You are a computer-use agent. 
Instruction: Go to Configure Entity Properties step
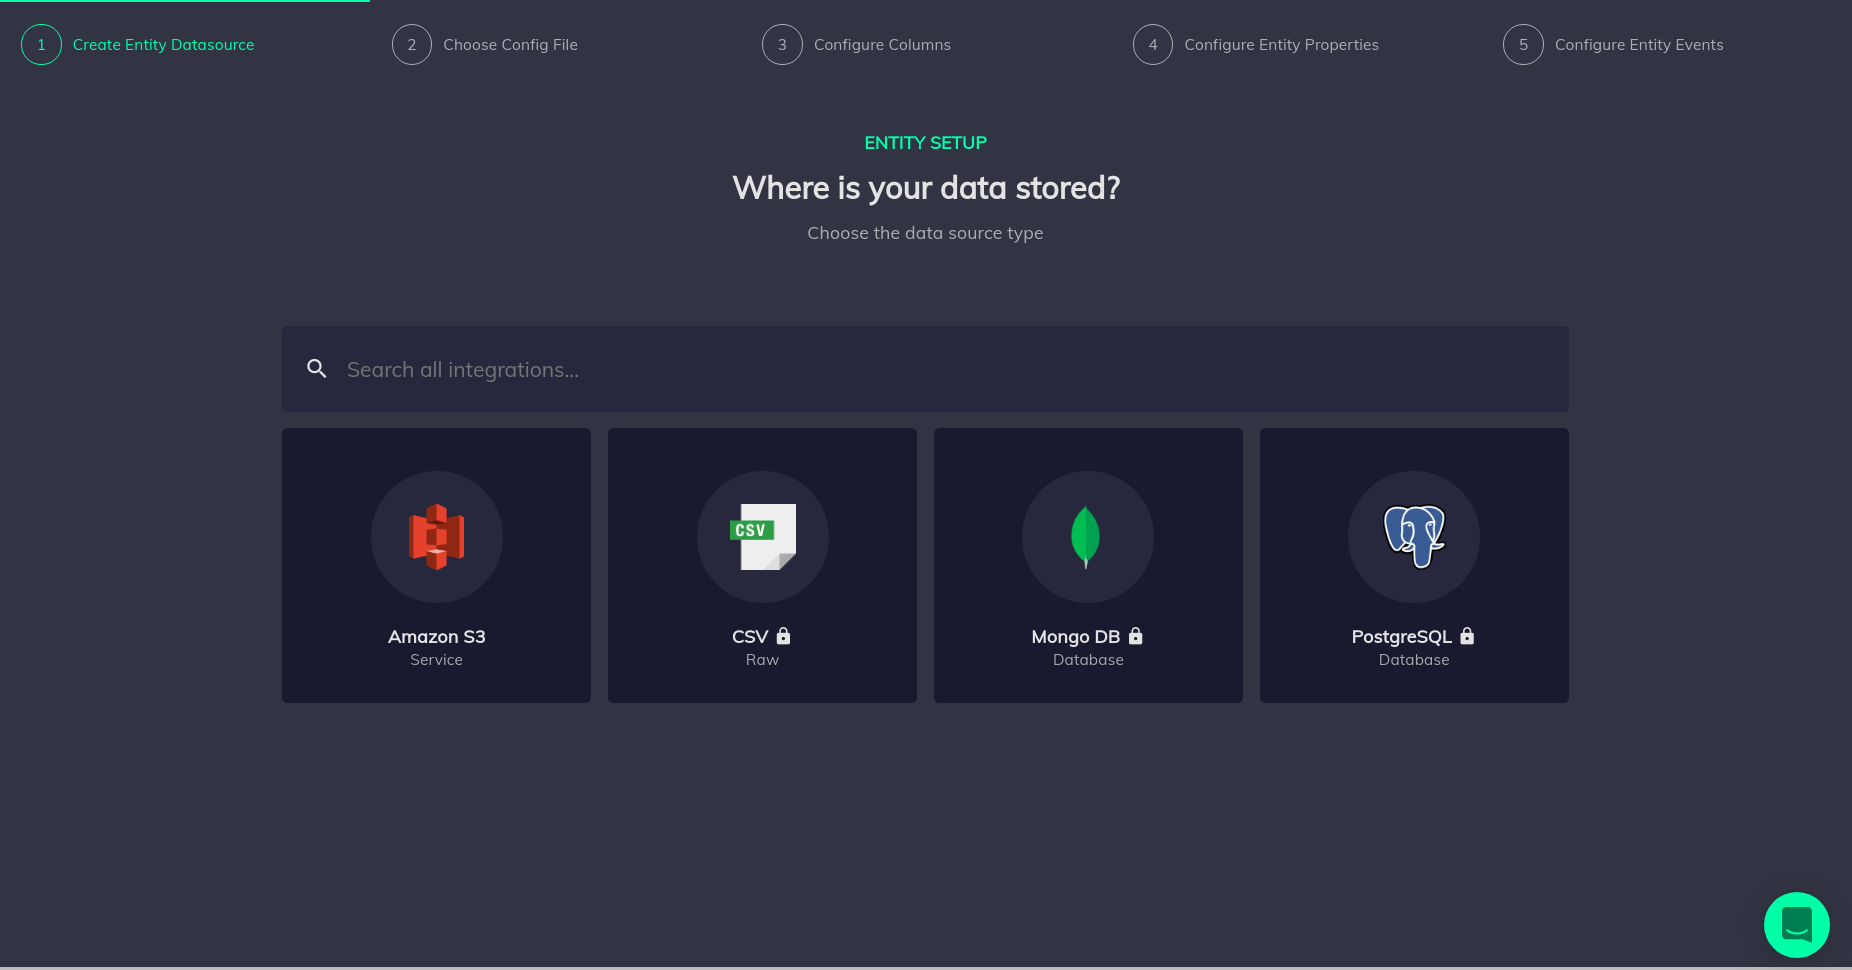pyautogui.click(x=1281, y=45)
